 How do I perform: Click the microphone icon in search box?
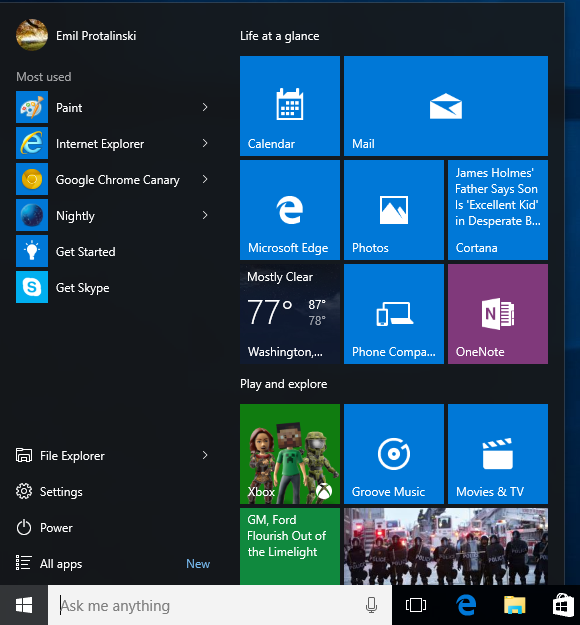[x=371, y=605]
